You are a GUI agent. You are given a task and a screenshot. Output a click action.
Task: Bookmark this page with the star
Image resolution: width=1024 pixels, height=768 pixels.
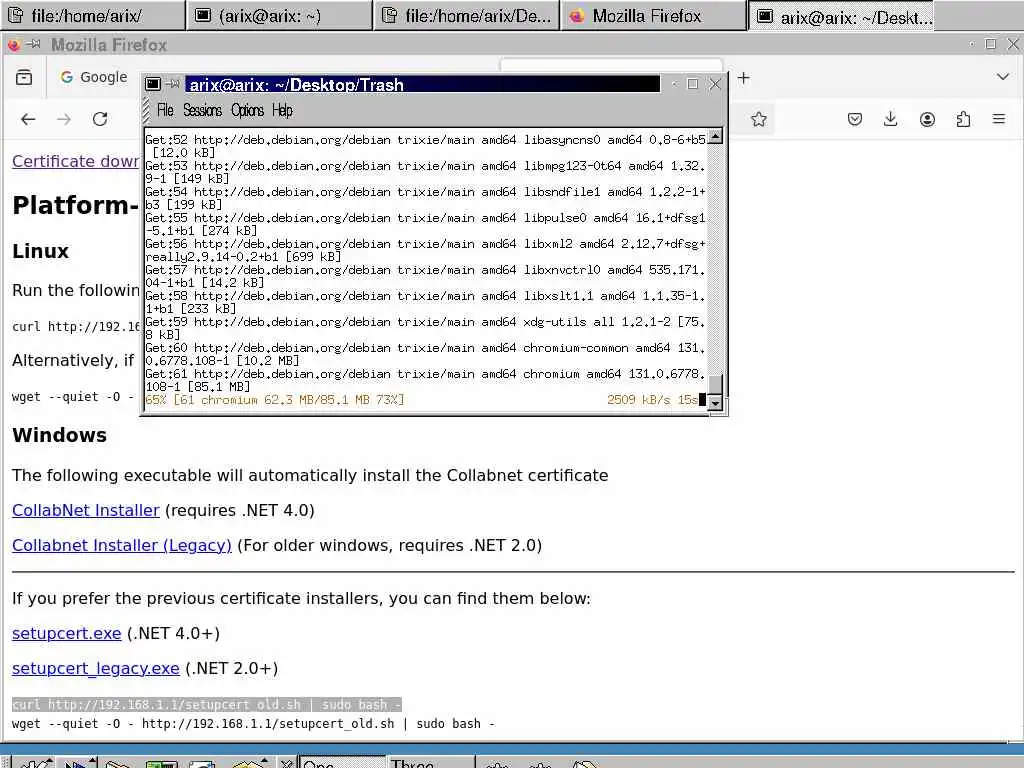(x=758, y=119)
